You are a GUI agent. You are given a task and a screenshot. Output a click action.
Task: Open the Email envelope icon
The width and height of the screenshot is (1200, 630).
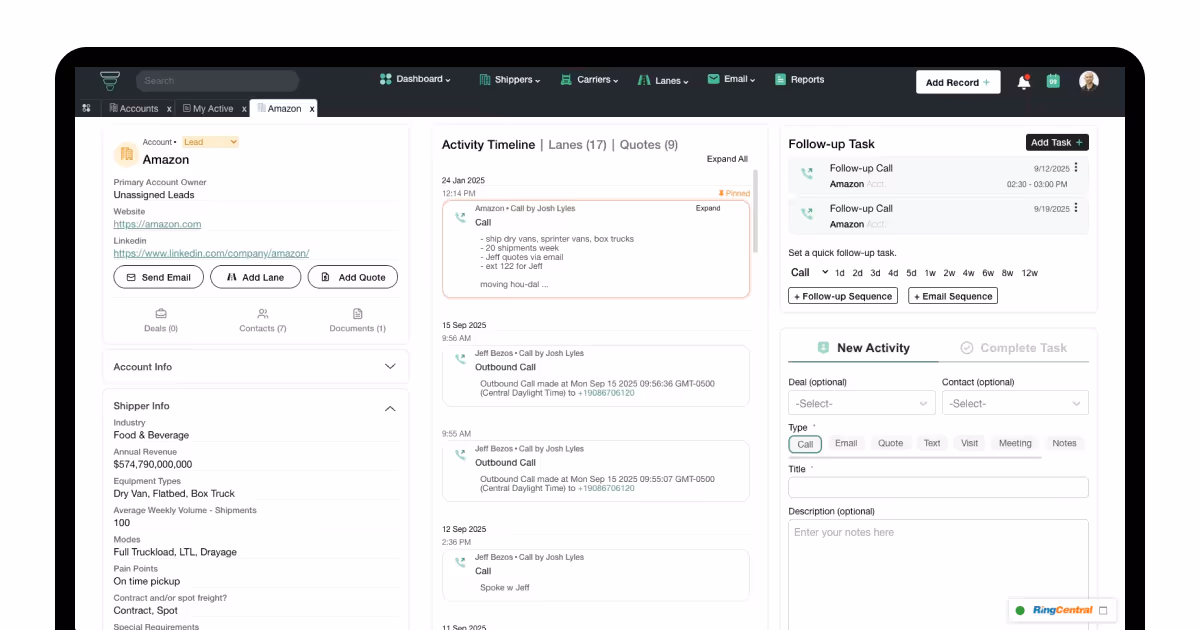click(712, 79)
